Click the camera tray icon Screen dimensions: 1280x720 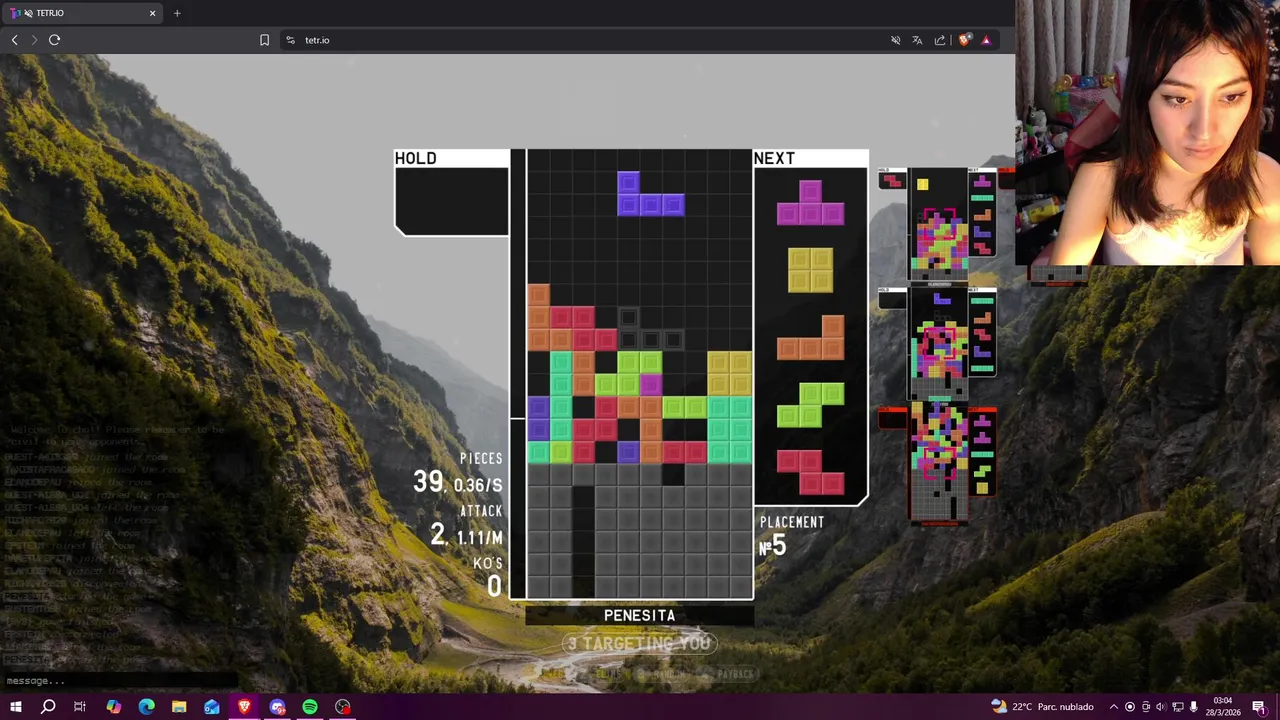pyautogui.click(x=1146, y=707)
